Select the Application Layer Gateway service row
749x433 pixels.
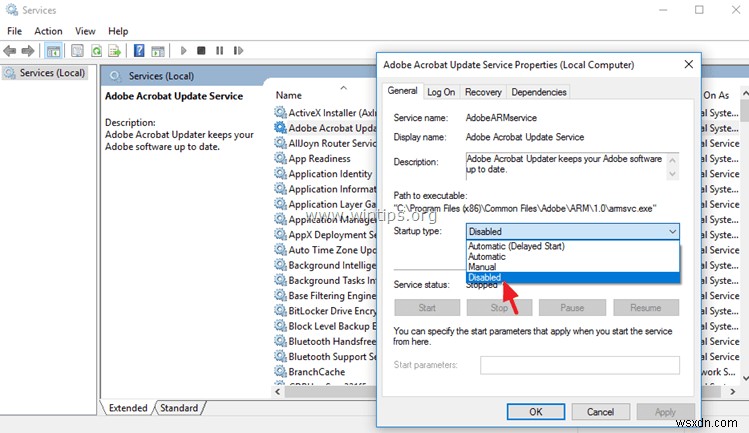(325, 204)
